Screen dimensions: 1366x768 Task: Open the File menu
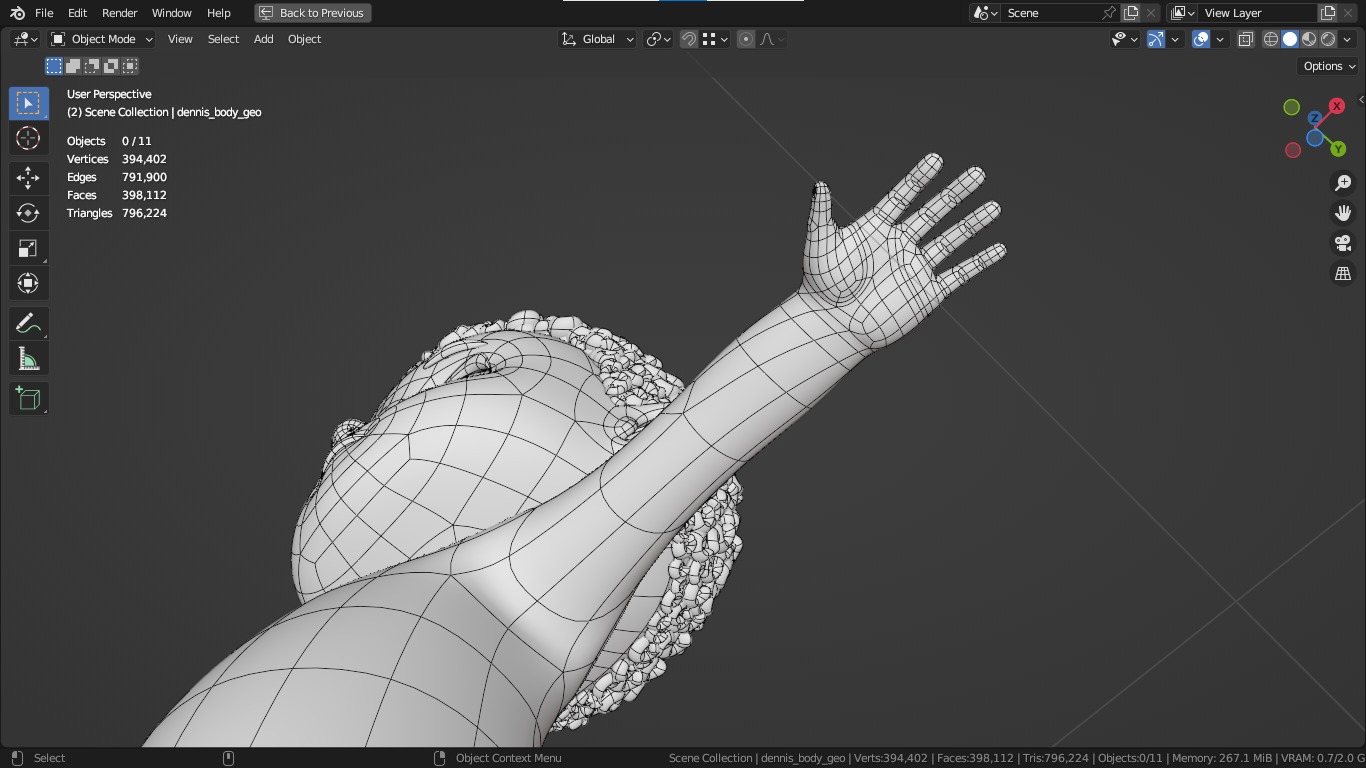44,13
